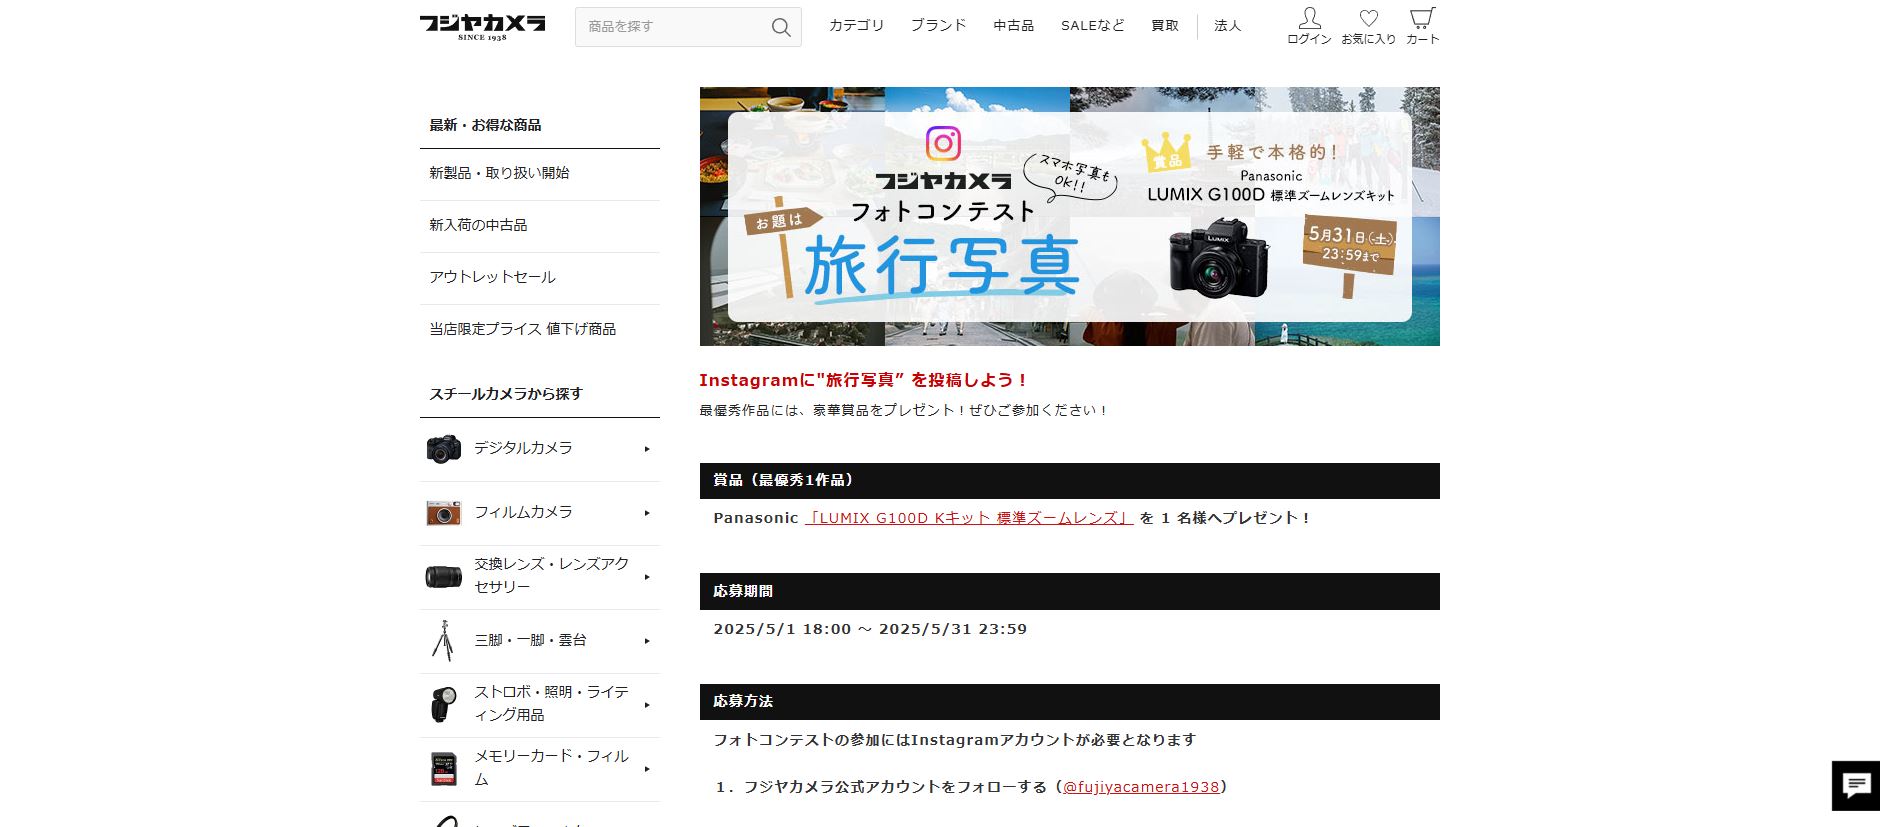Expand デジタルカメラ category arrow
The width and height of the screenshot is (1880, 827).
point(647,449)
